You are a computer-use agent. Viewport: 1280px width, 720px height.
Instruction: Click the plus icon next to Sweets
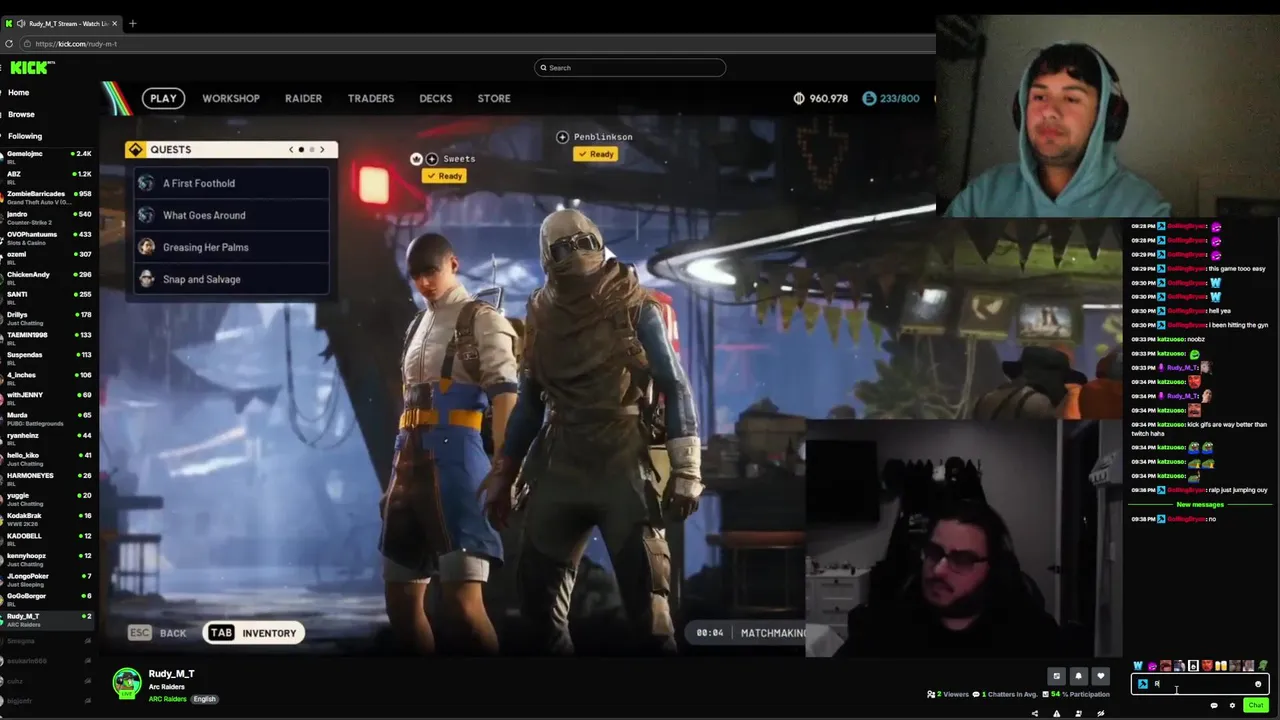[432, 159]
